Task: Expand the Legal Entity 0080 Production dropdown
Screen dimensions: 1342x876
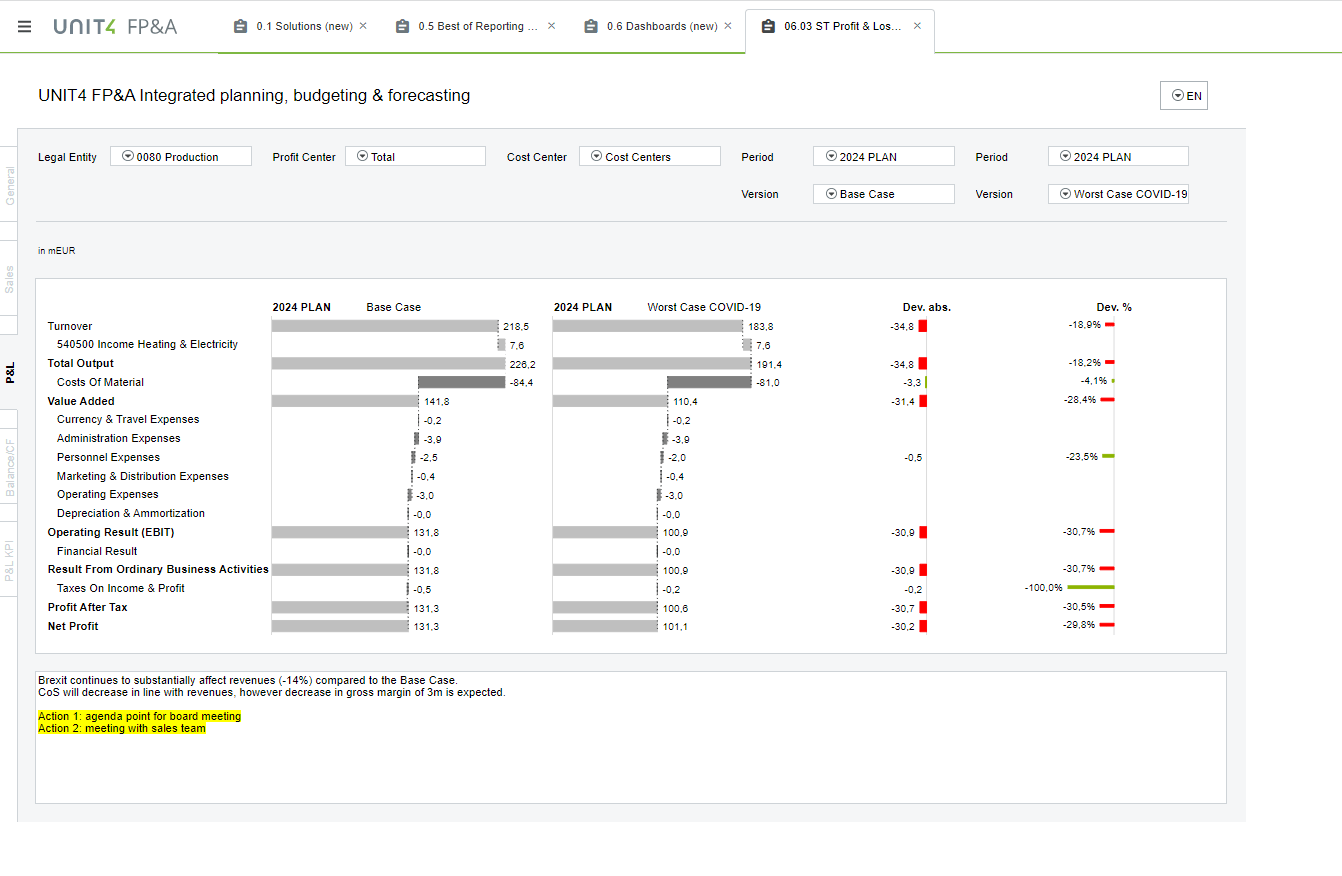Action: [x=180, y=157]
